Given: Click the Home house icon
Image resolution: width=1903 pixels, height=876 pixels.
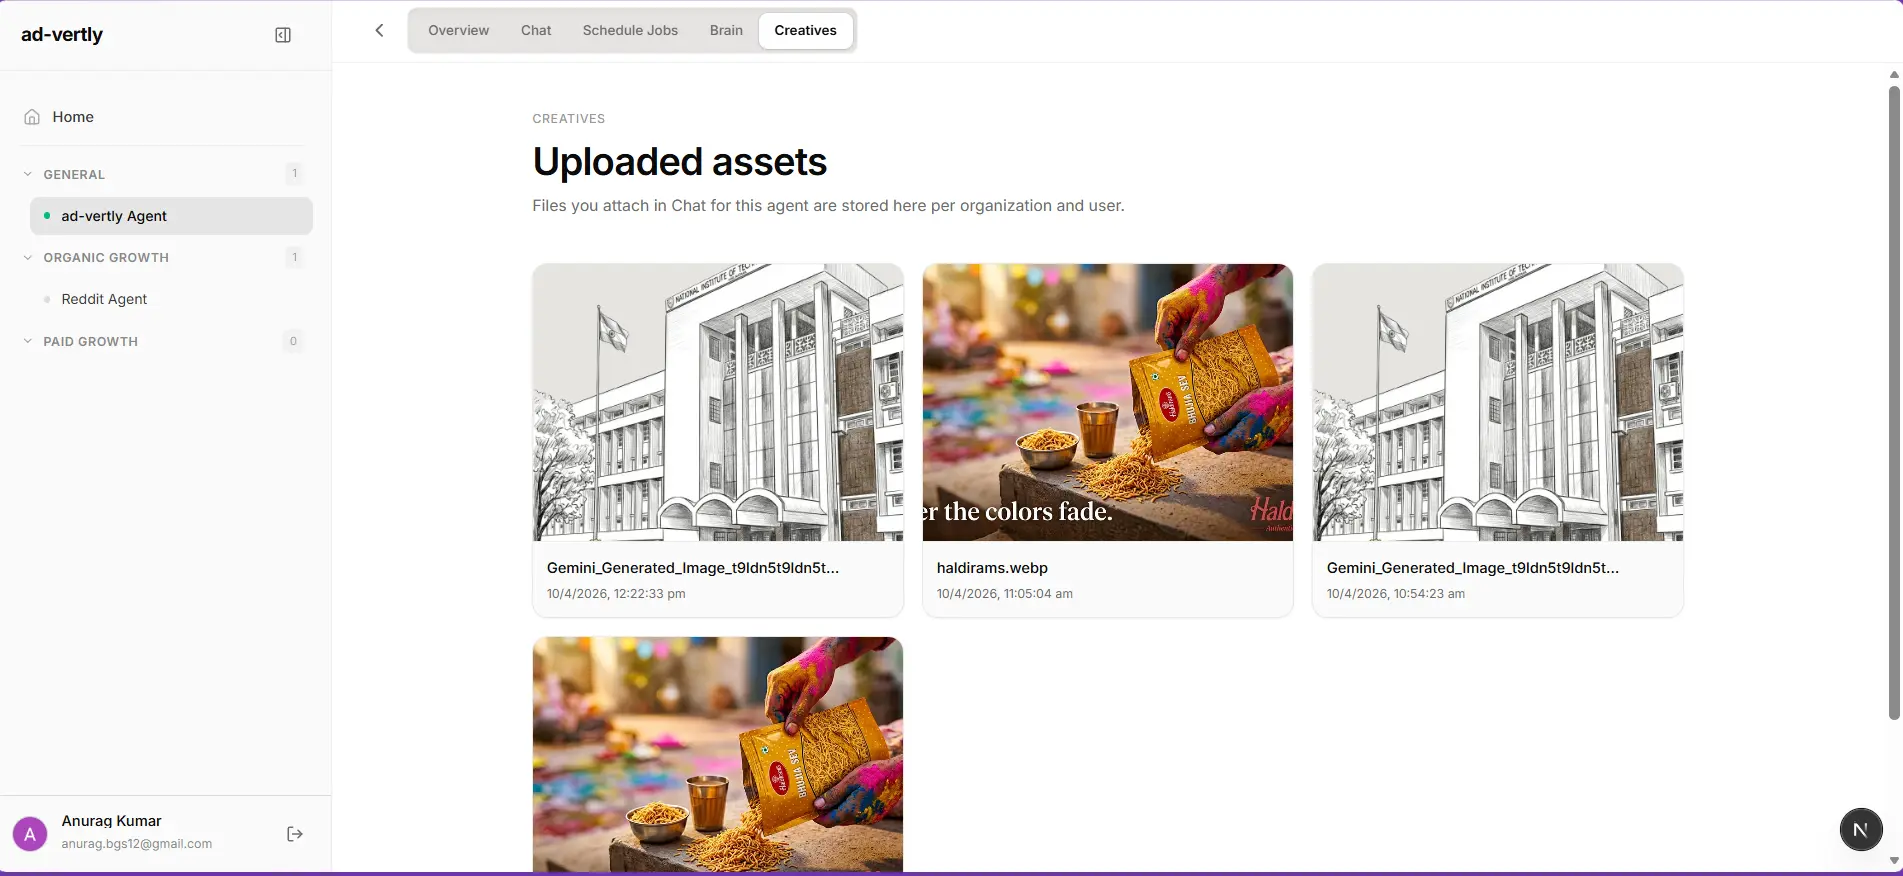Looking at the screenshot, I should coord(32,117).
